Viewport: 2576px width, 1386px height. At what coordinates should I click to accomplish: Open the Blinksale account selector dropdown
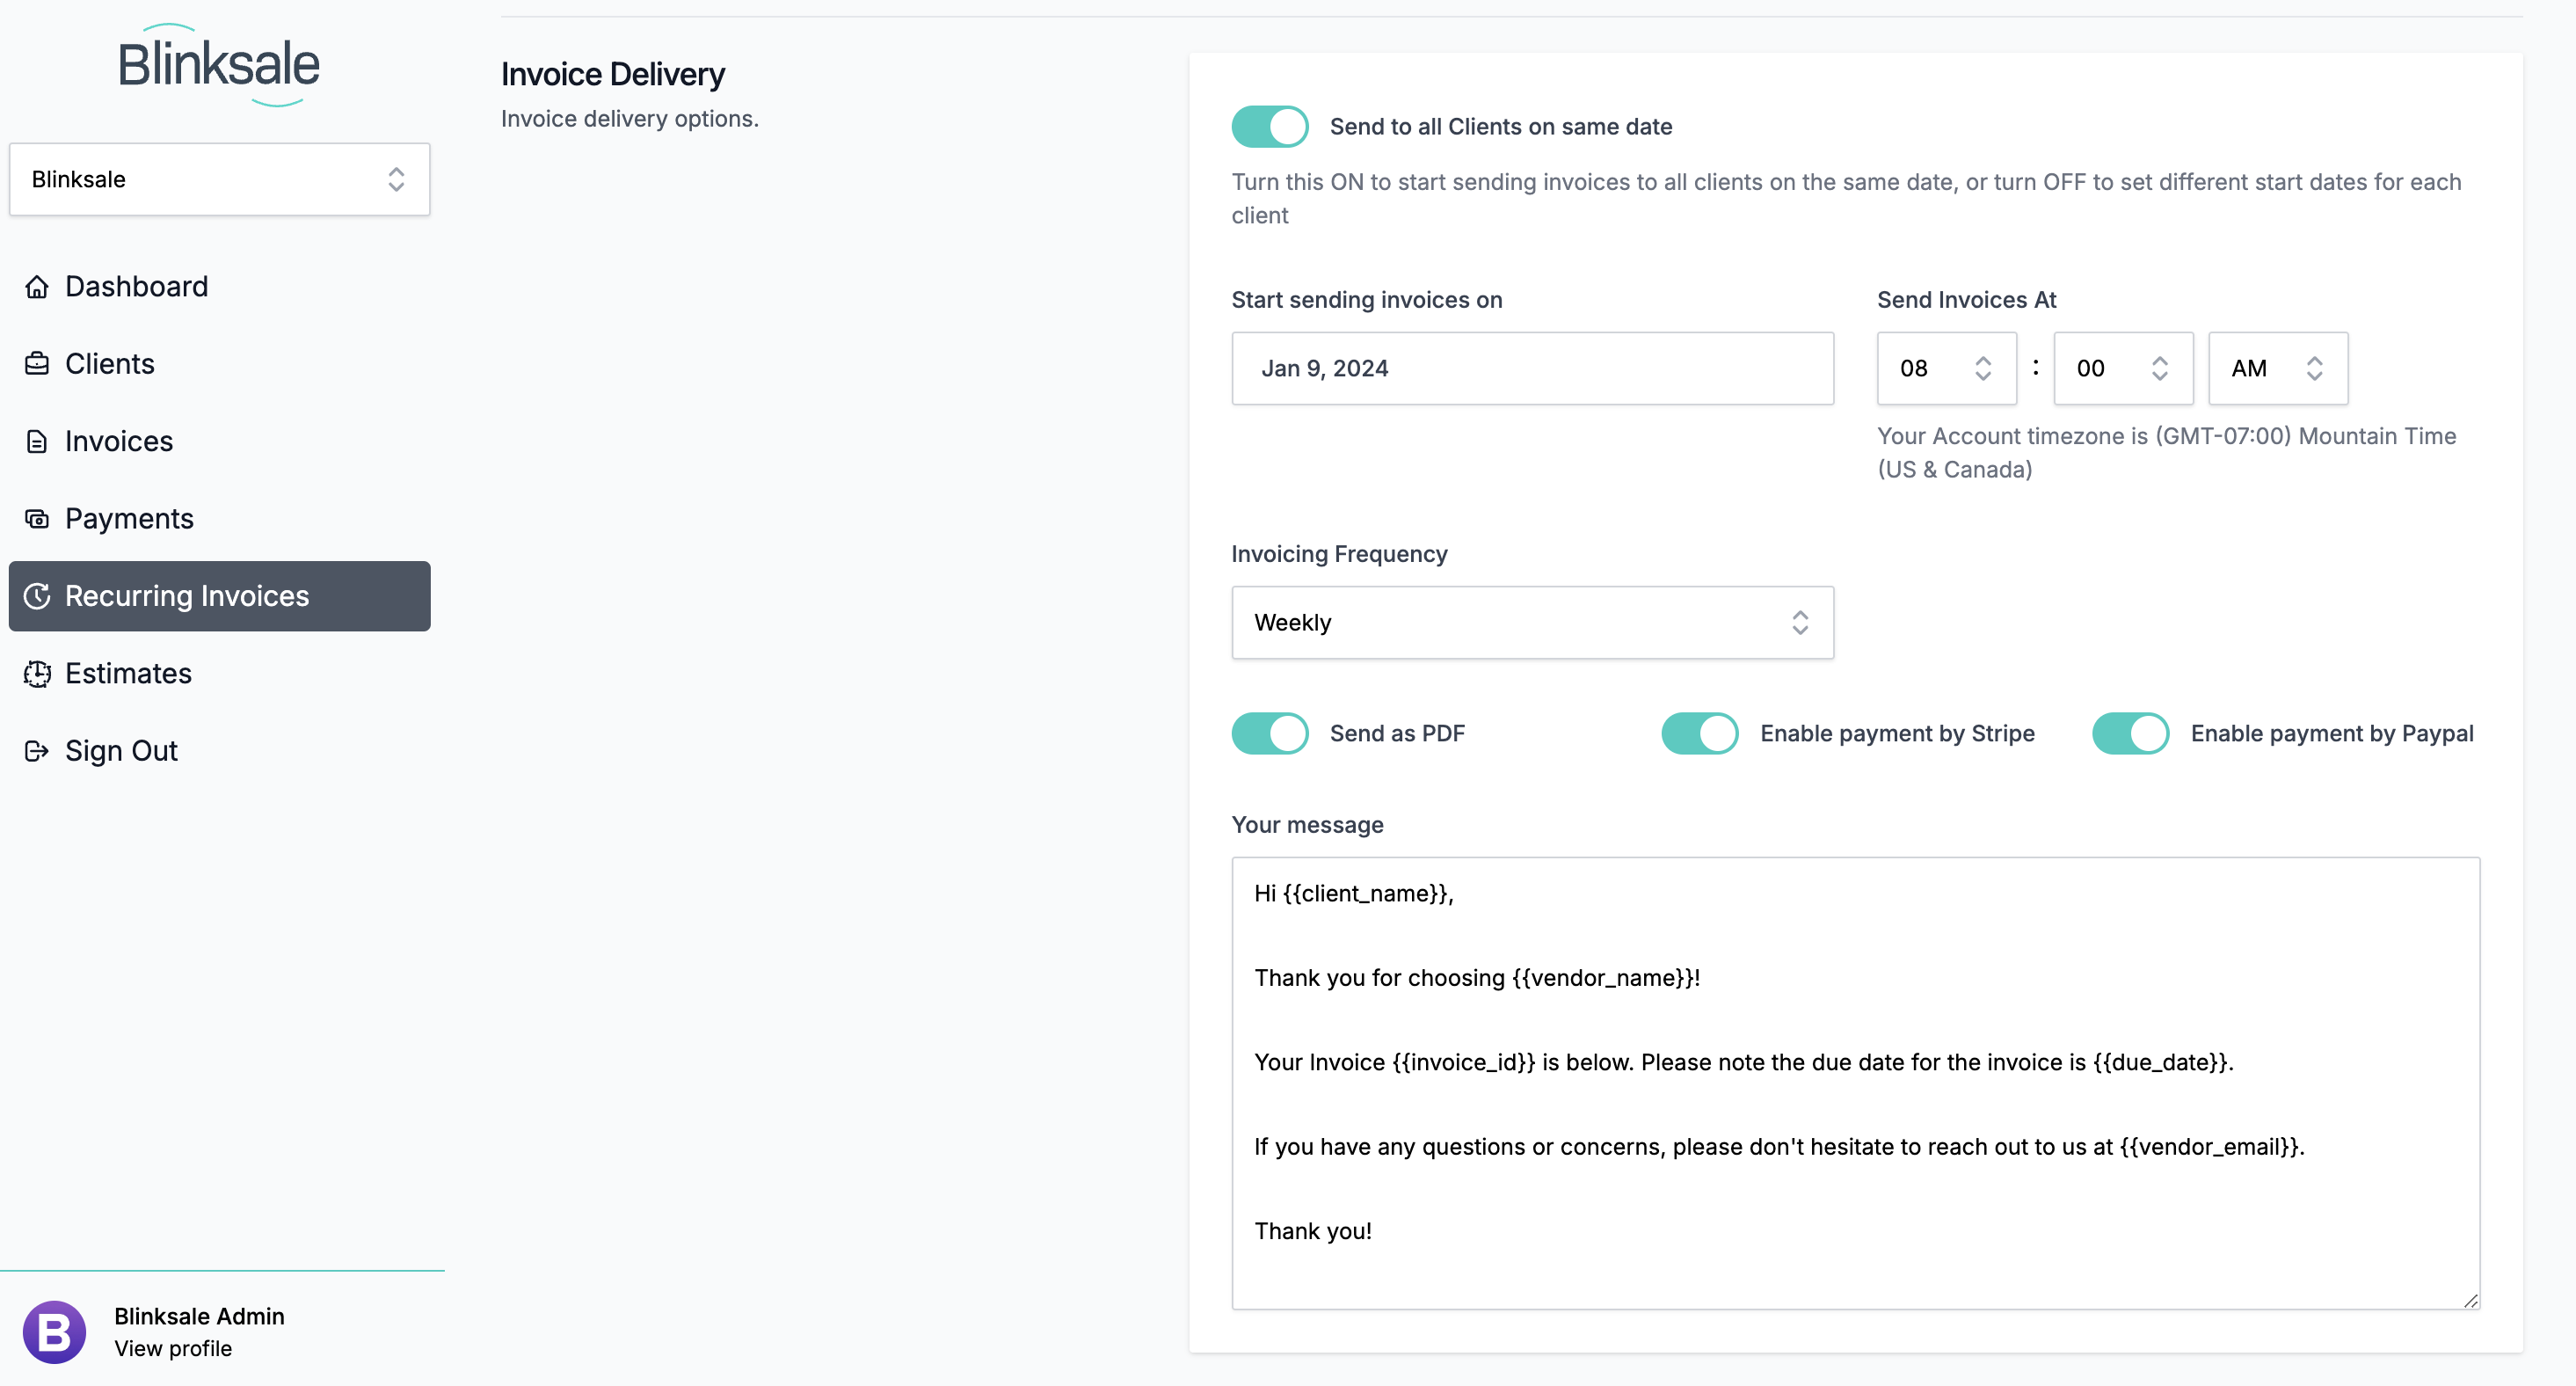click(219, 180)
